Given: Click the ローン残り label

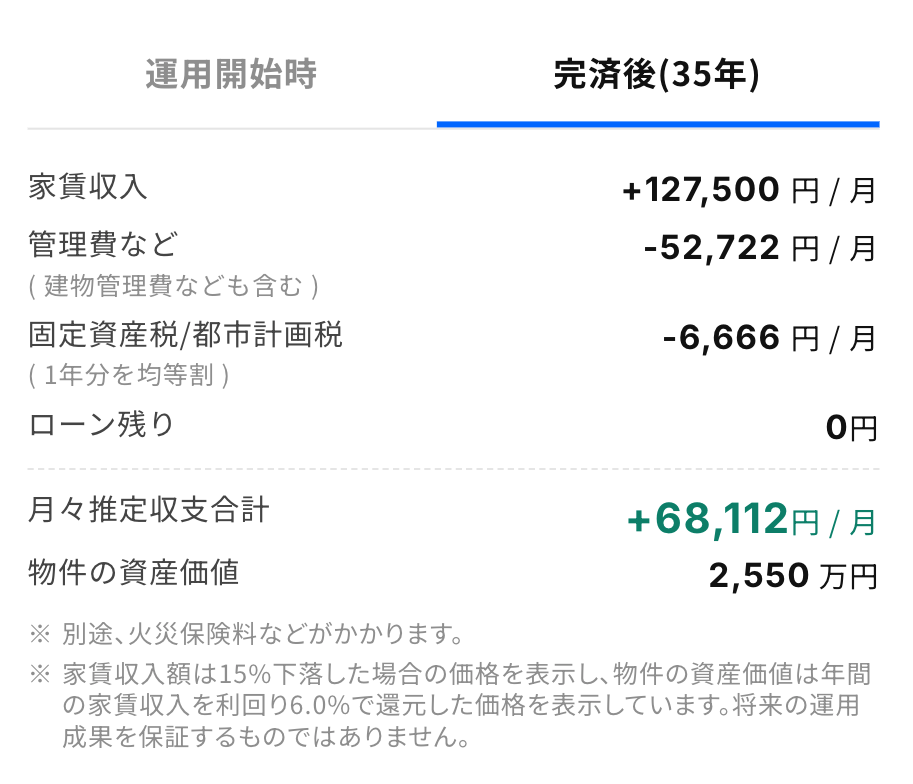Looking at the screenshot, I should (x=102, y=425).
